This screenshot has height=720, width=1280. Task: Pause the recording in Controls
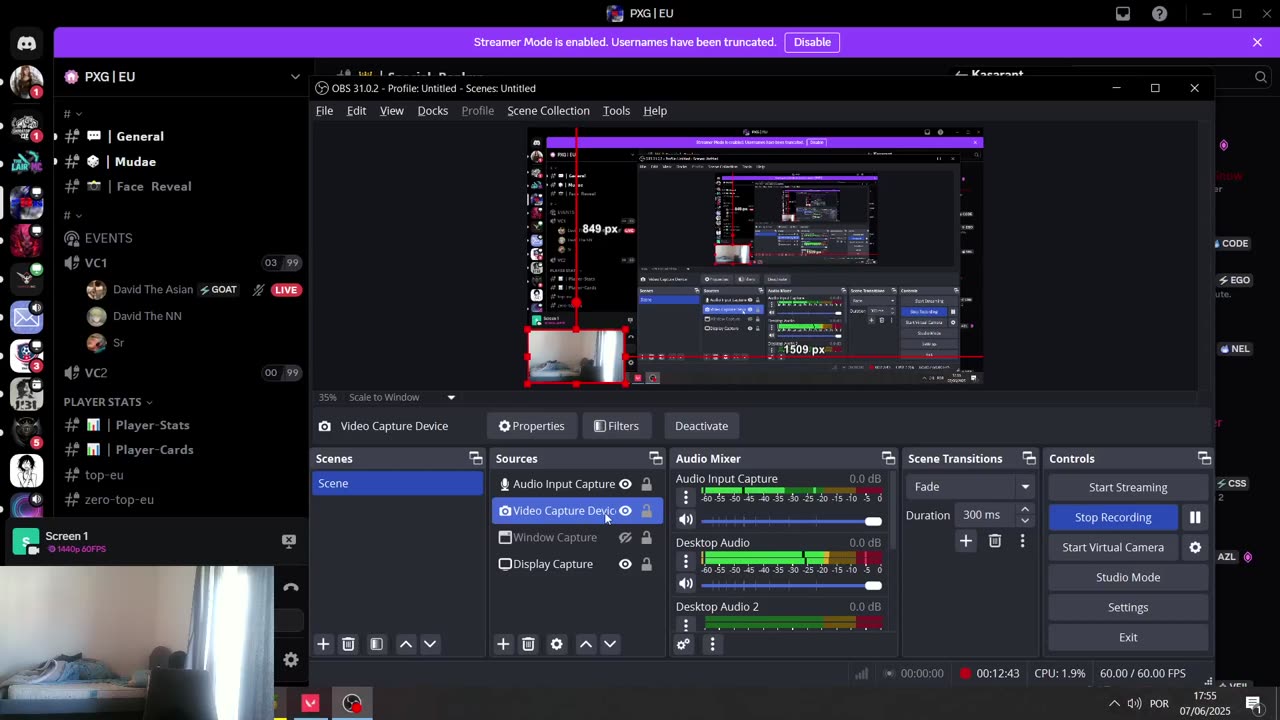coord(1195,517)
